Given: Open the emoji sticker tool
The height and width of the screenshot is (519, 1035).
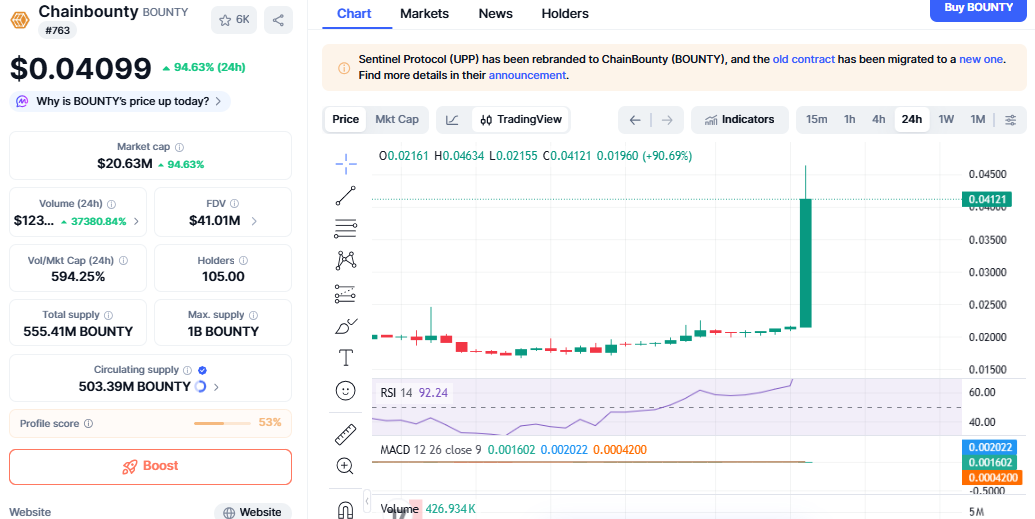Looking at the screenshot, I should 346,391.
